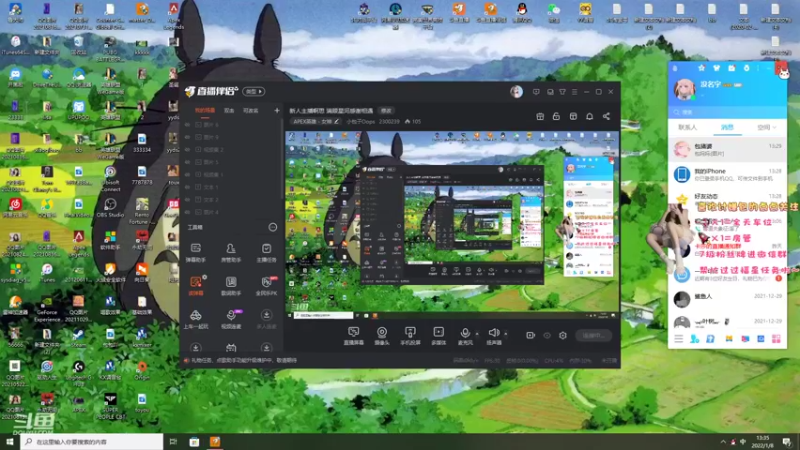800x450 pixels.
Task: Collapse the 工具箱 toolbox with the circle button
Action: pyautogui.click(x=273, y=227)
